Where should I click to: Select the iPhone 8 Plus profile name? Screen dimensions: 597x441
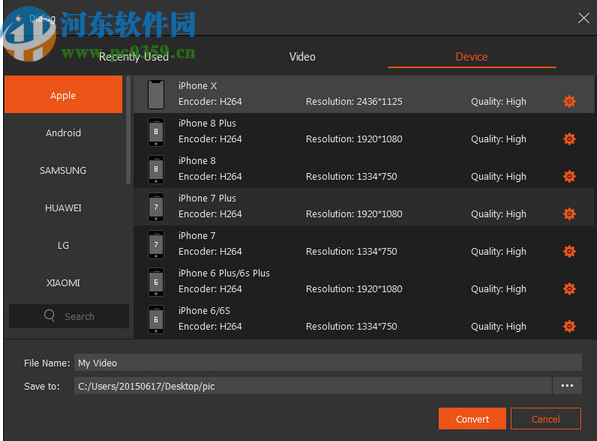(207, 123)
